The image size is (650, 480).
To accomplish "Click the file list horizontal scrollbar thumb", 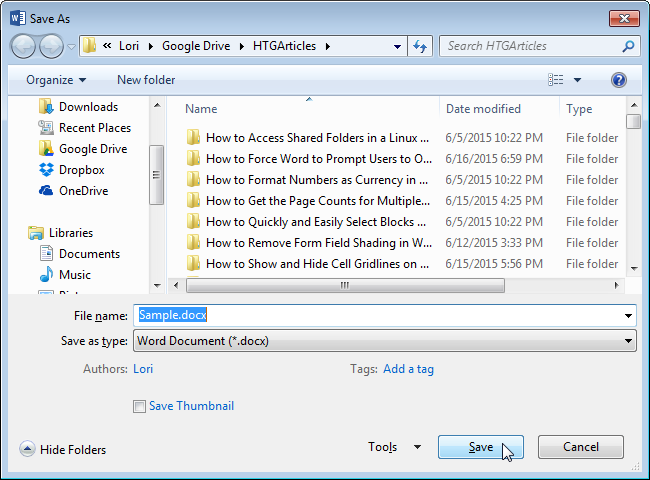I will pos(345,286).
